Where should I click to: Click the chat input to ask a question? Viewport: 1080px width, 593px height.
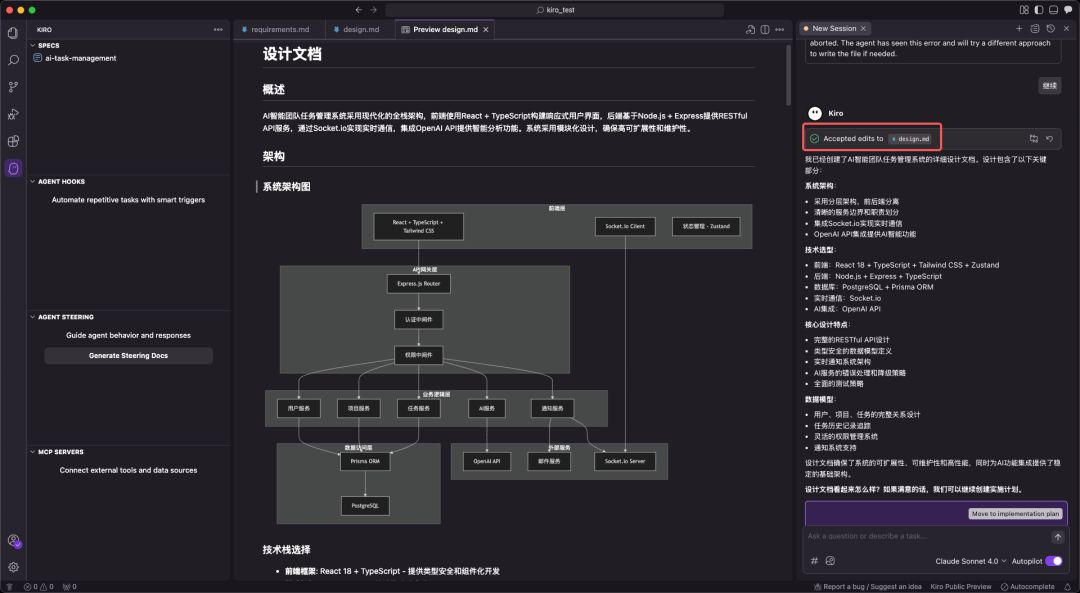click(920, 537)
